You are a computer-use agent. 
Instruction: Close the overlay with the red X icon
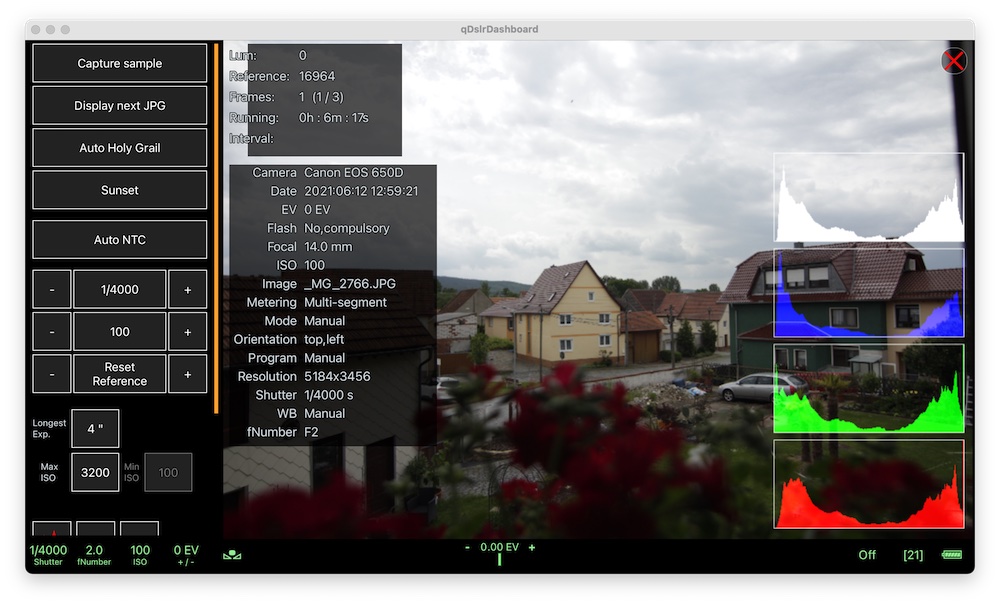pyautogui.click(x=954, y=61)
